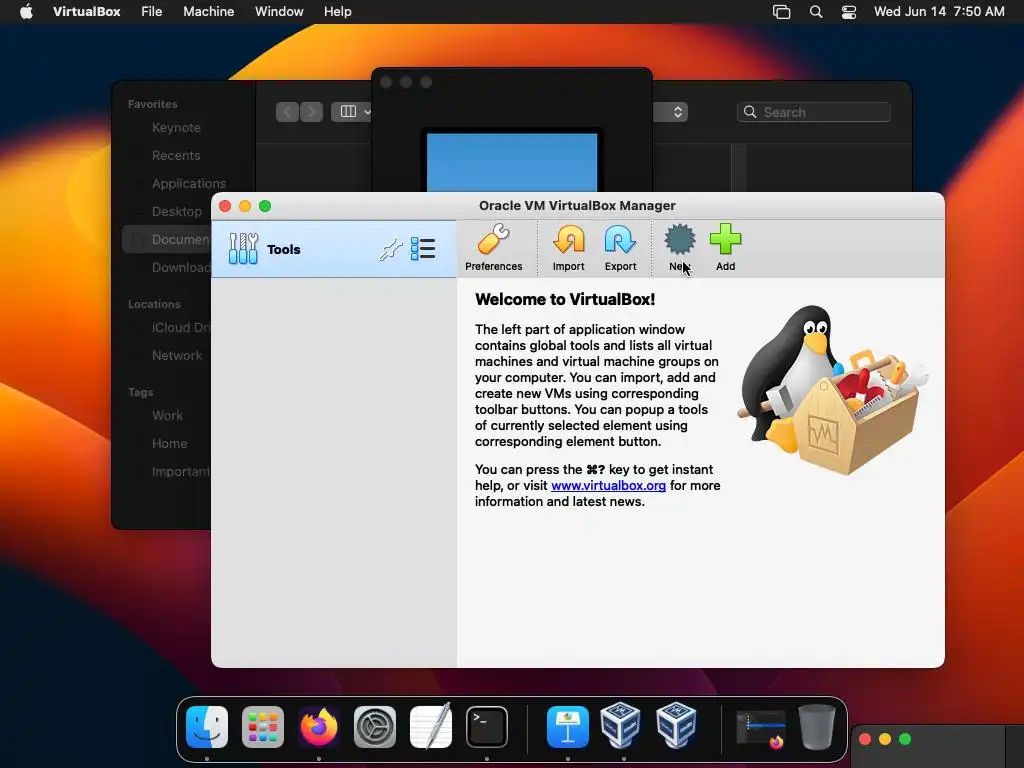1024x768 pixels.
Task: Select Recents in Finder sidebar
Action: click(x=176, y=155)
